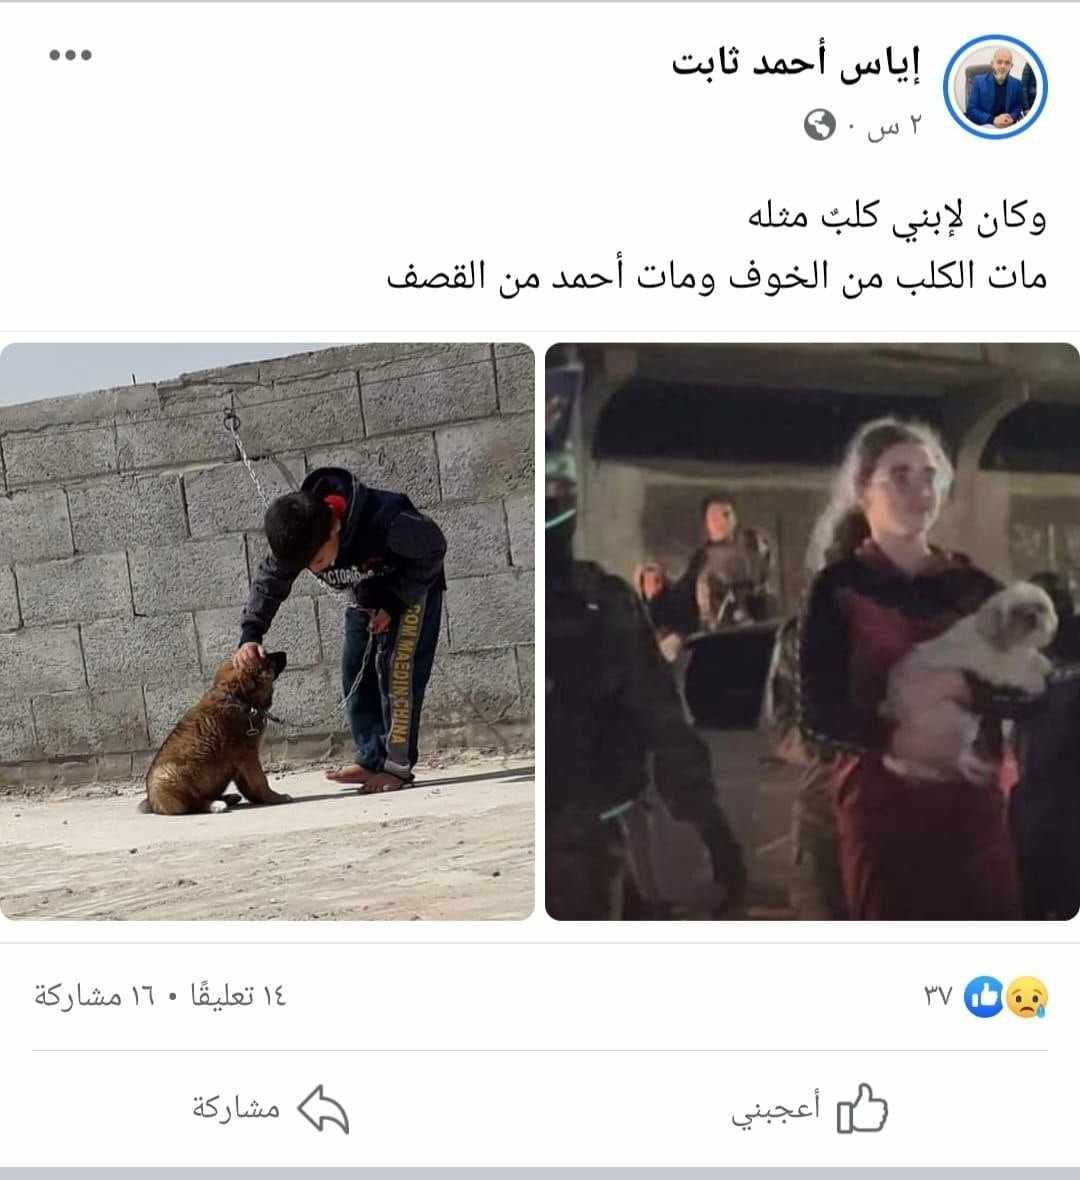Open the ٣٧ reactions count list
Image resolution: width=1080 pixels, height=1180 pixels.
click(x=939, y=997)
